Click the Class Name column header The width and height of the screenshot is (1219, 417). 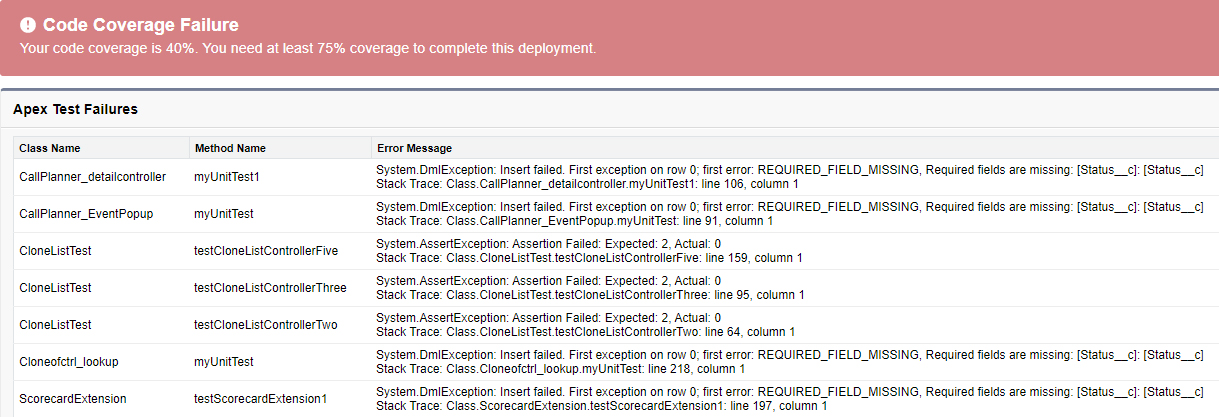click(50, 148)
